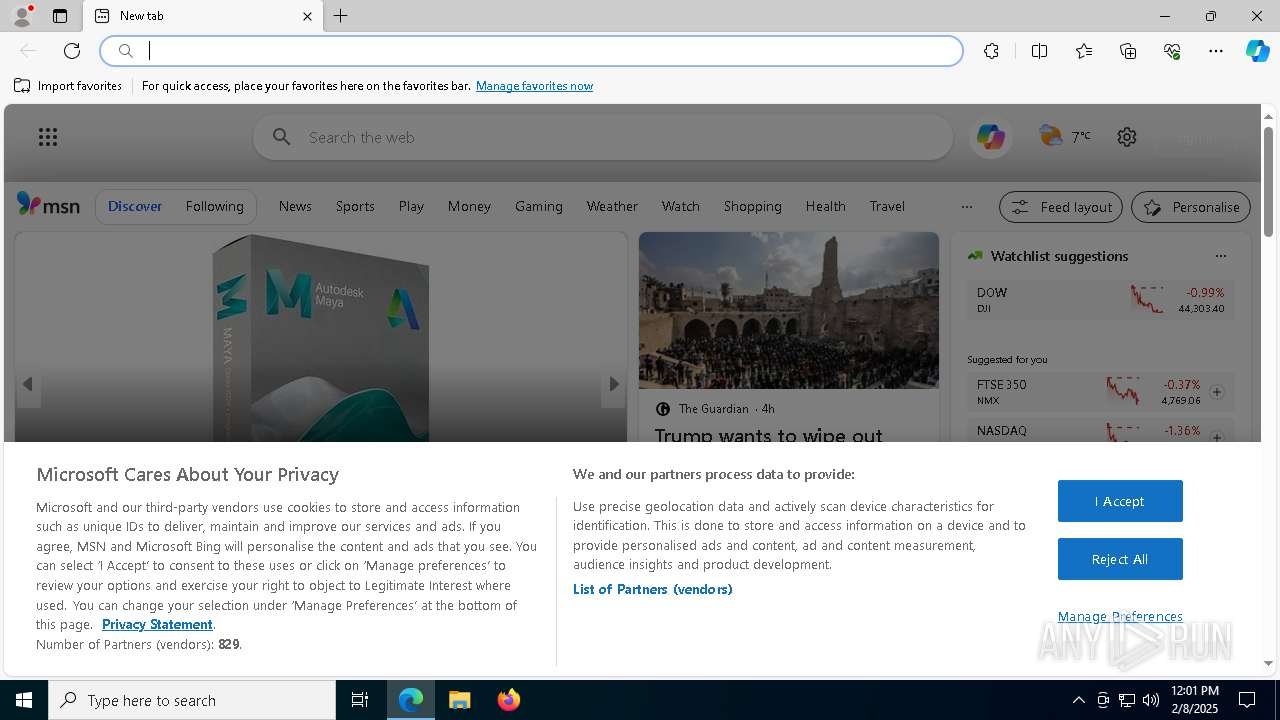This screenshot has height=720, width=1280.
Task: Open Browser essentials heart icon
Action: (x=1172, y=51)
